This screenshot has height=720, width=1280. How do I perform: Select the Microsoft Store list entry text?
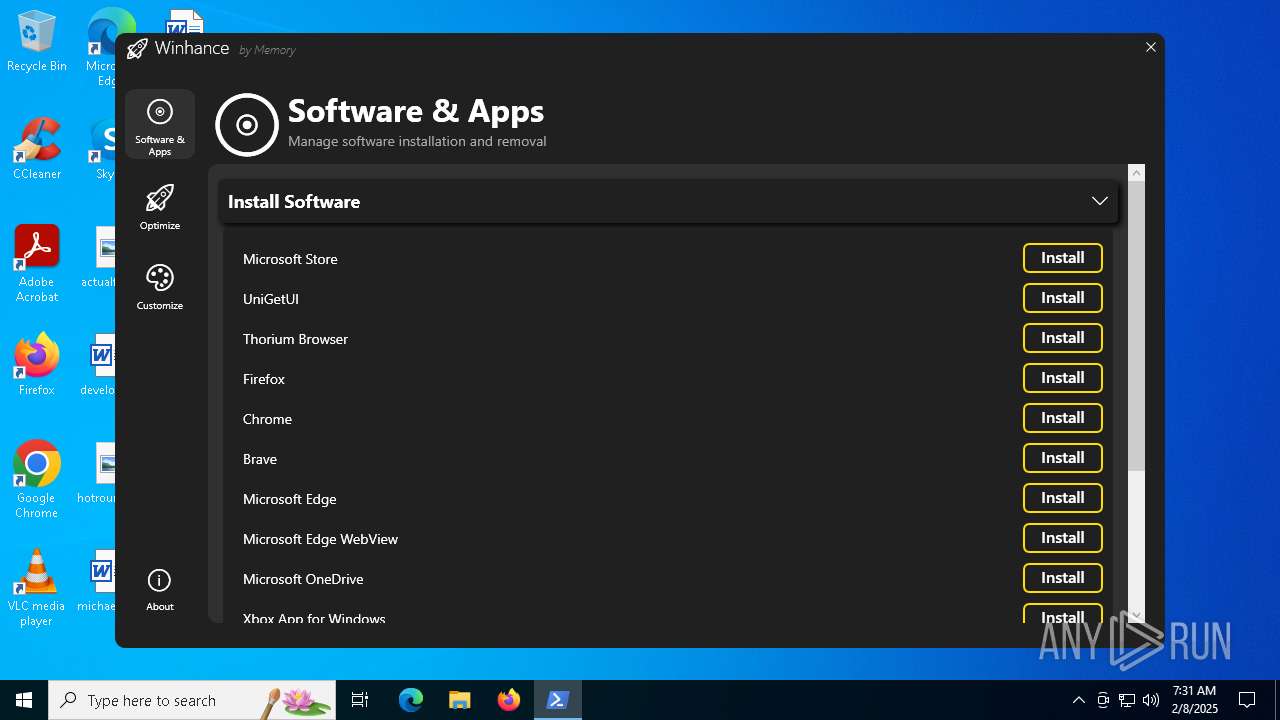[290, 259]
